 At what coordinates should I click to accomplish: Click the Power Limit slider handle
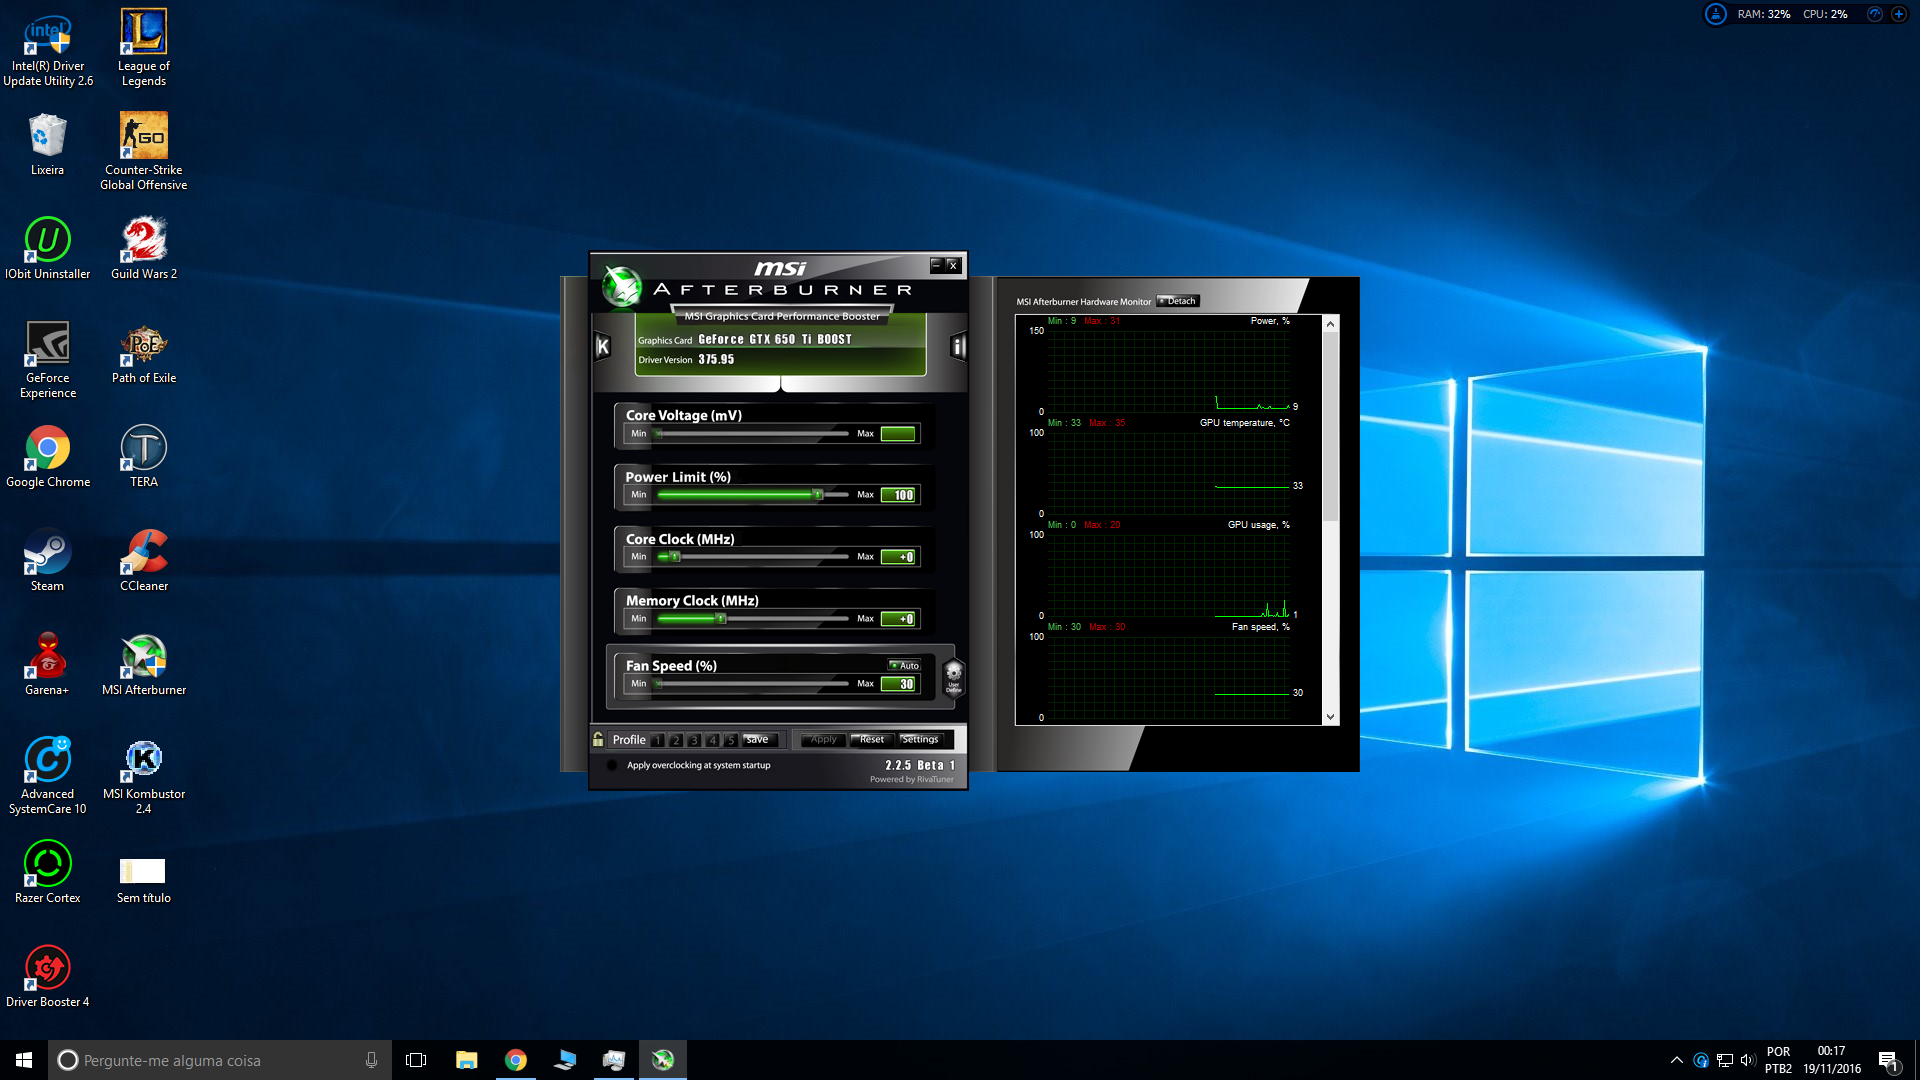coord(818,495)
